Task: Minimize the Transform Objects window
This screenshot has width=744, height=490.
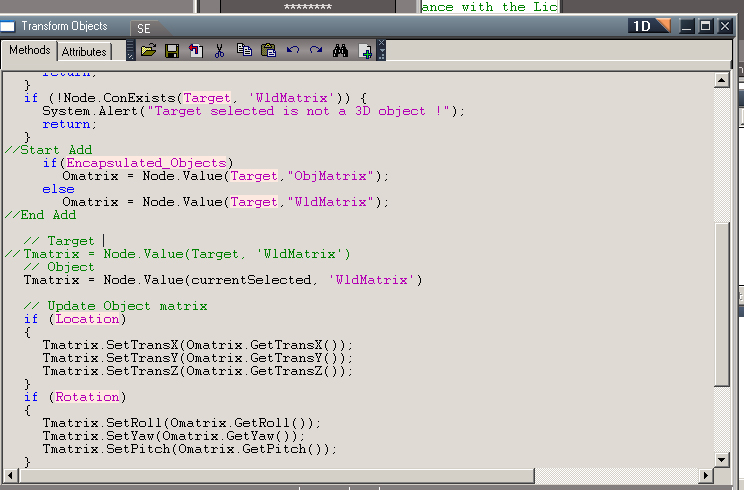Action: (x=687, y=26)
